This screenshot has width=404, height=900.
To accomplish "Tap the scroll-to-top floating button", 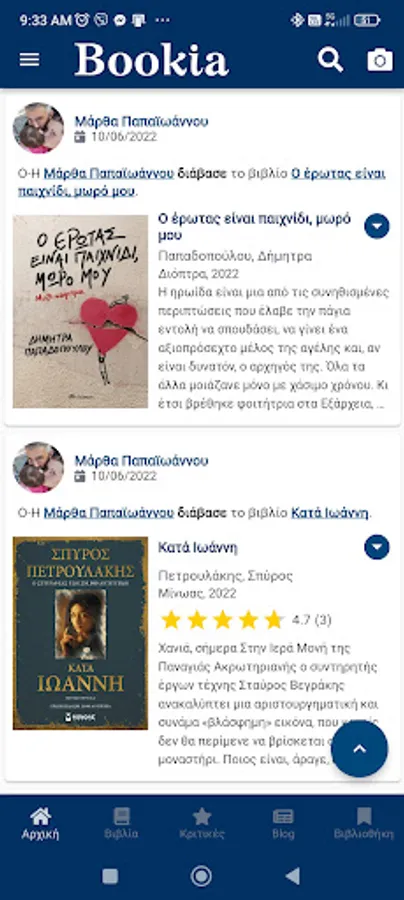I will [360, 749].
